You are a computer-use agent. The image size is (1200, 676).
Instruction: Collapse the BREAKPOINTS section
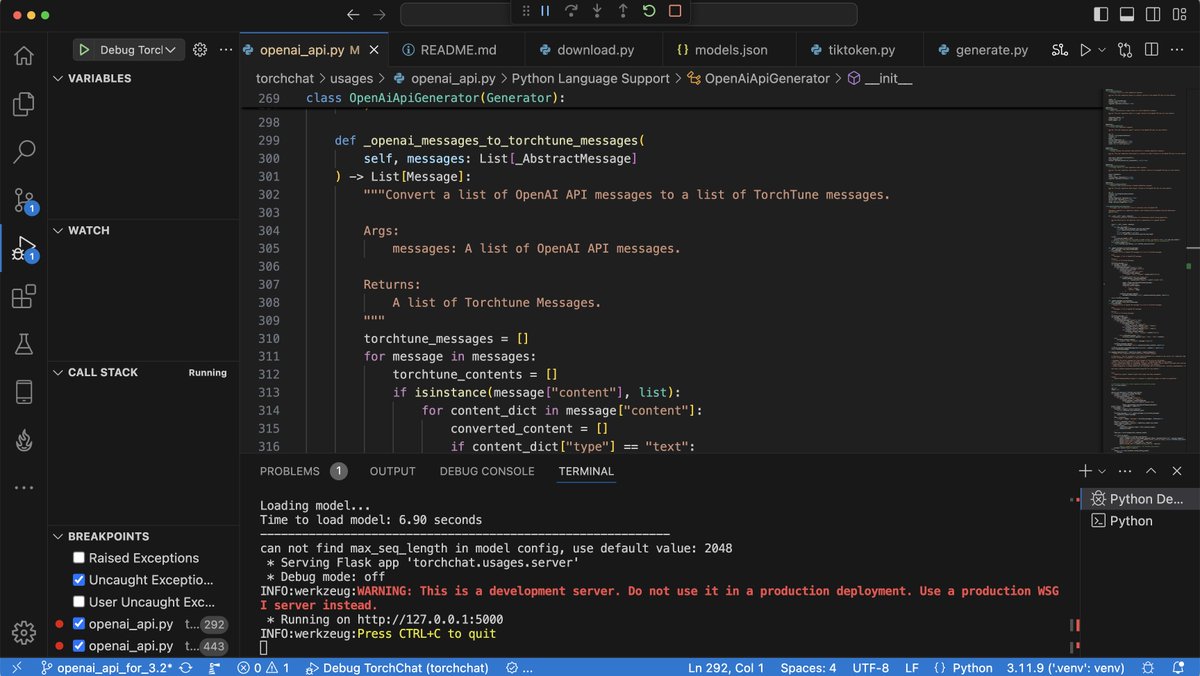(58, 536)
